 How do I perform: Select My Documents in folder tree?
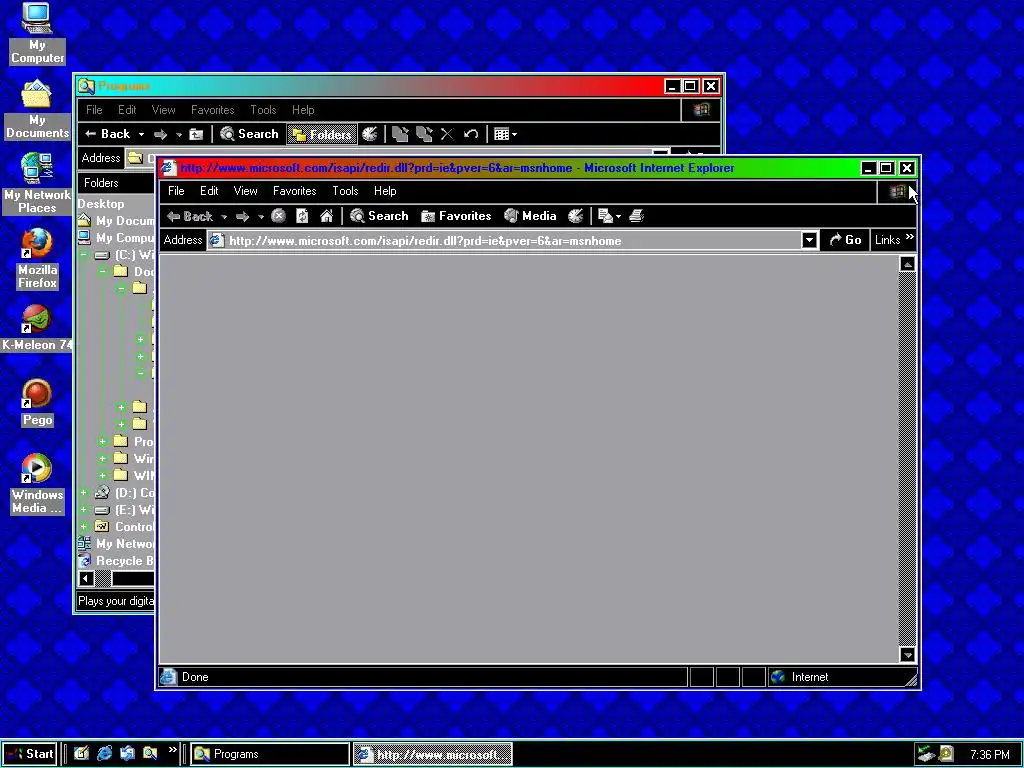tap(125, 221)
